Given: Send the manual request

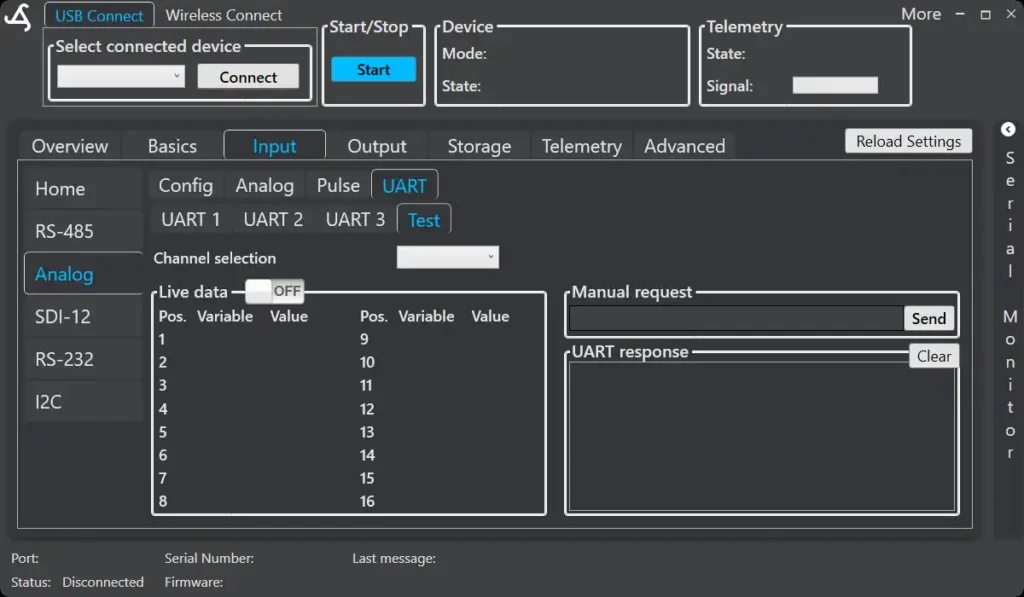Looking at the screenshot, I should [928, 318].
